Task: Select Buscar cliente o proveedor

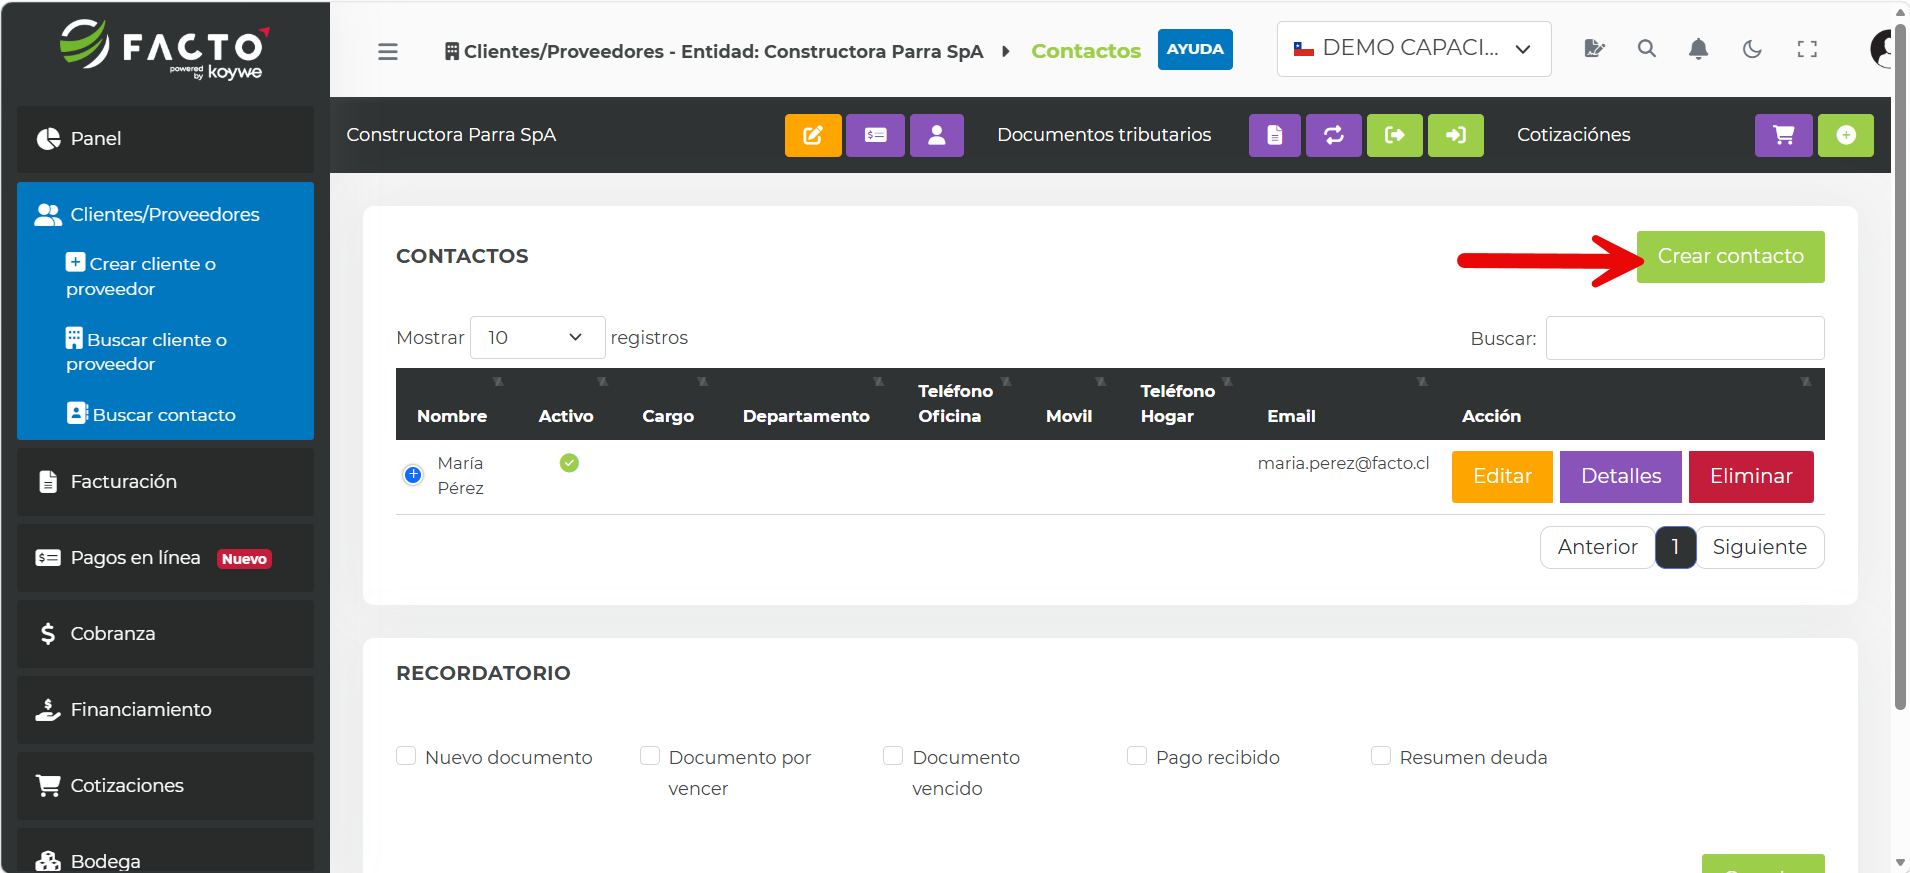Action: [146, 351]
